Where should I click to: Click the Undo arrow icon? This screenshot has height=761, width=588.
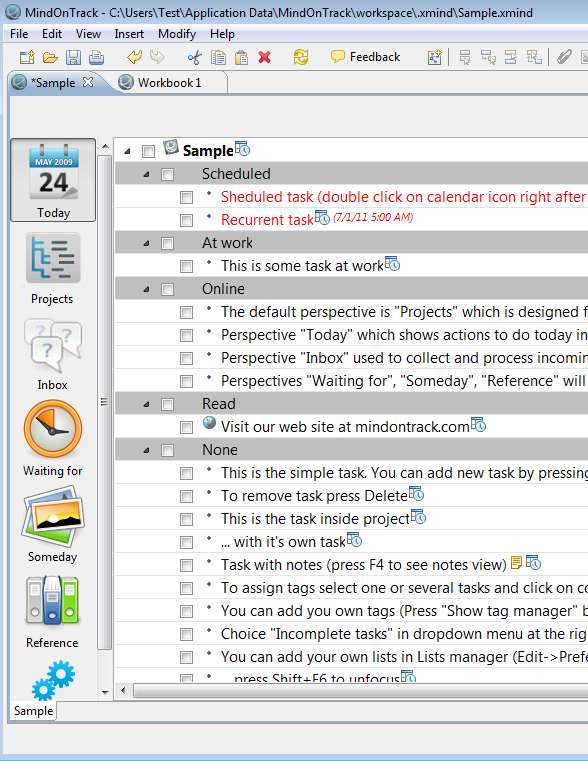[x=135, y=57]
